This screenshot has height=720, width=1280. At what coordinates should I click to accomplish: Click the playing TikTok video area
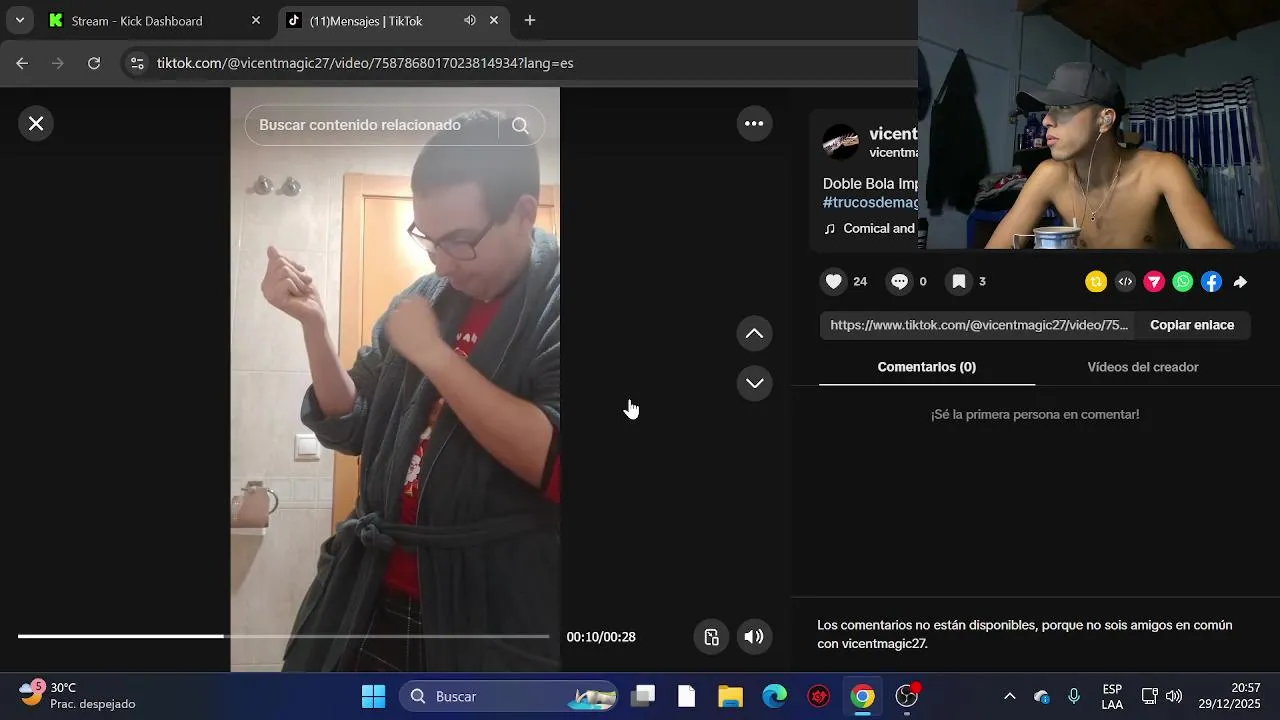395,380
